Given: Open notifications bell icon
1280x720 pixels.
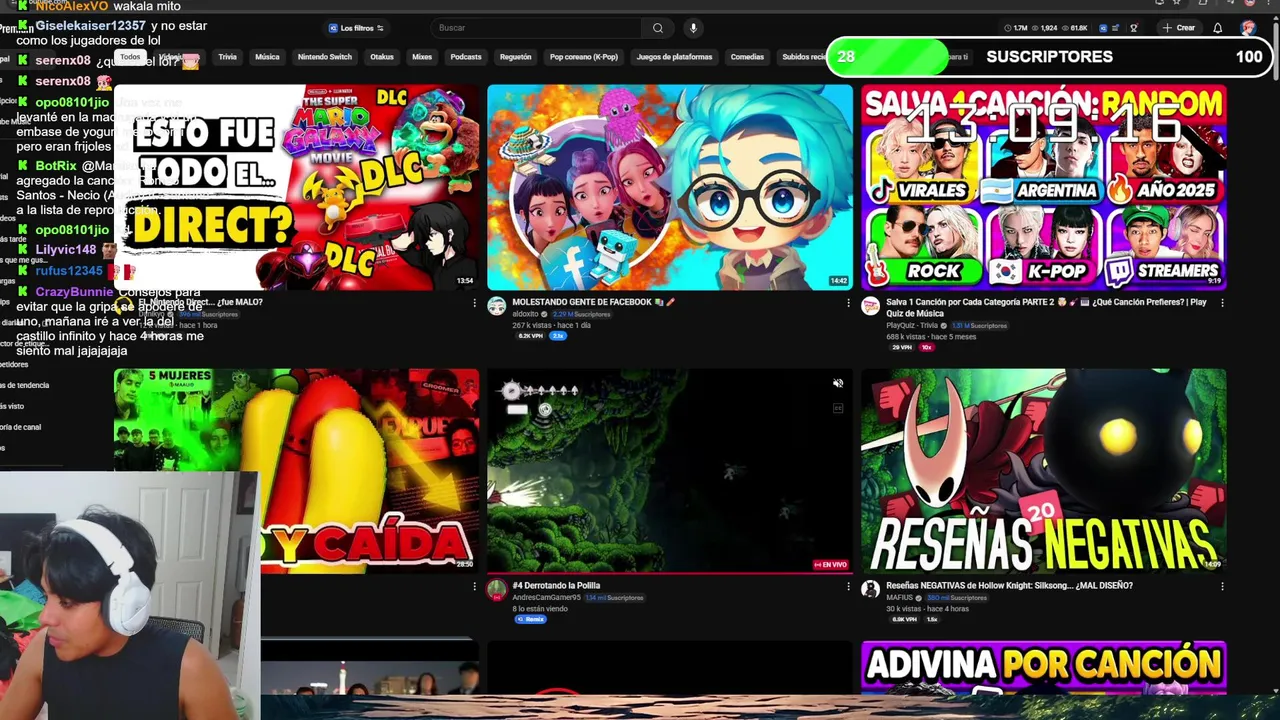Looking at the screenshot, I should pos(1217,28).
